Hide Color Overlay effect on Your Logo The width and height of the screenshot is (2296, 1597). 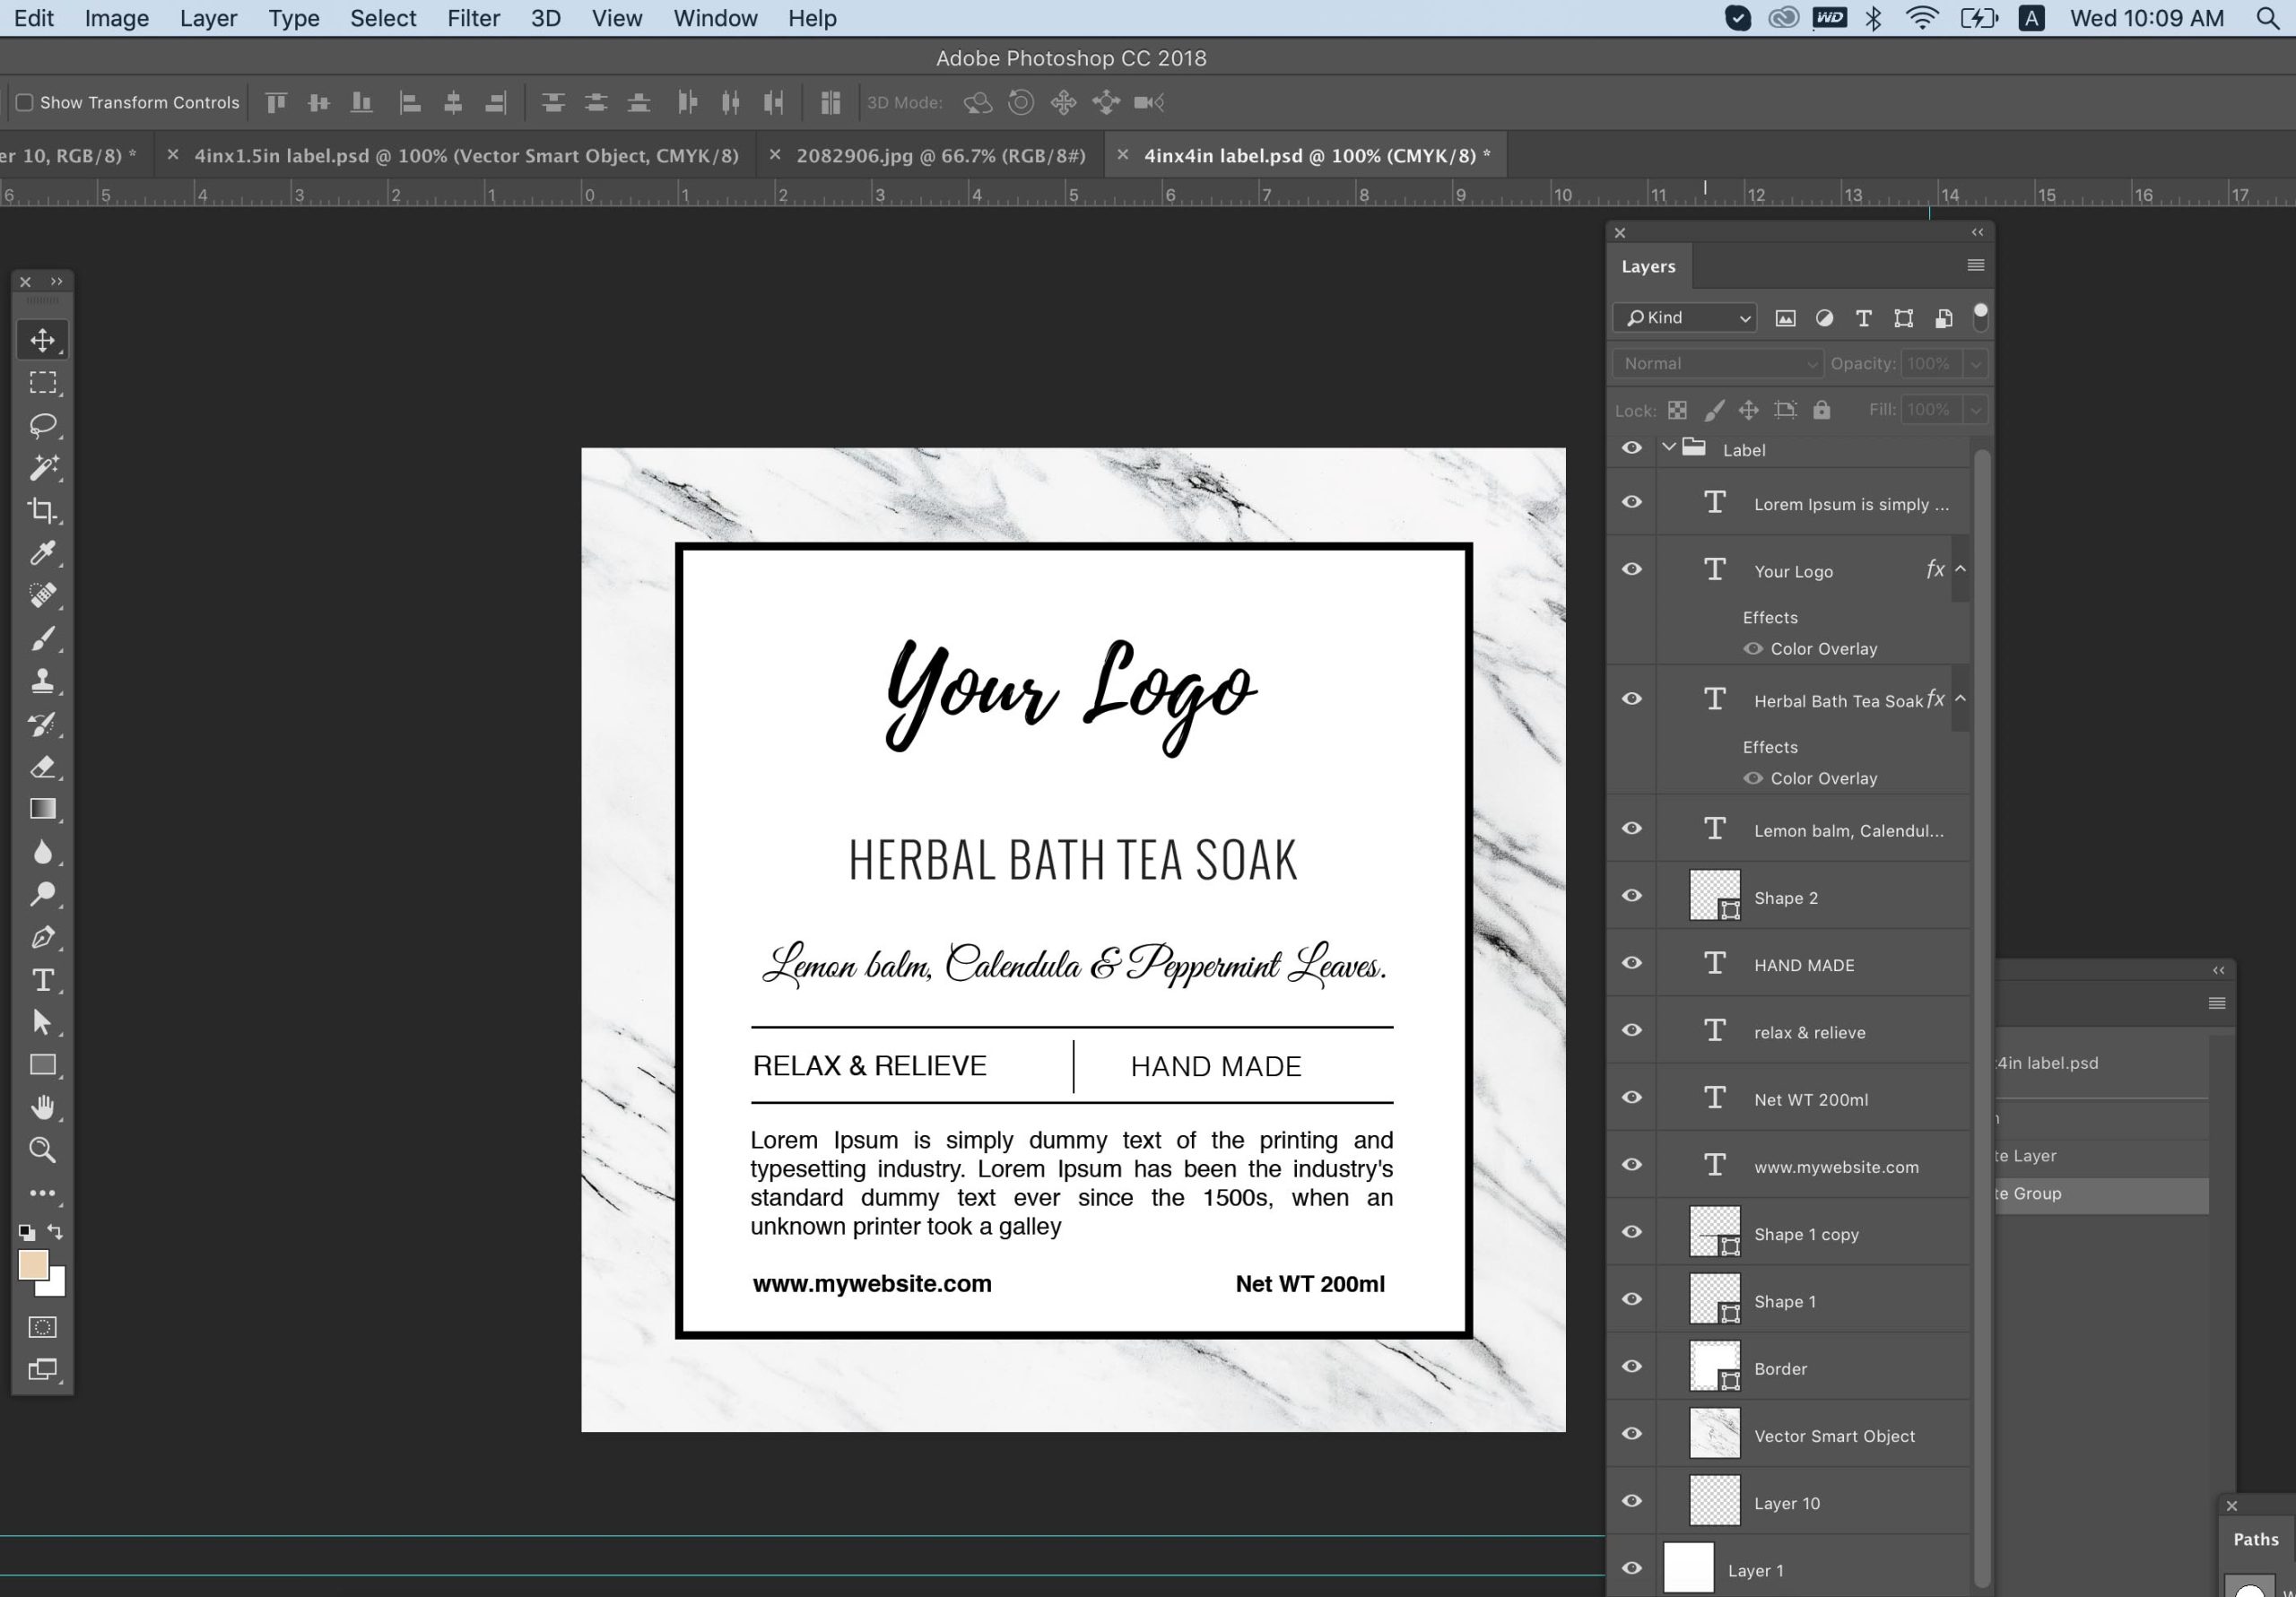point(1752,648)
